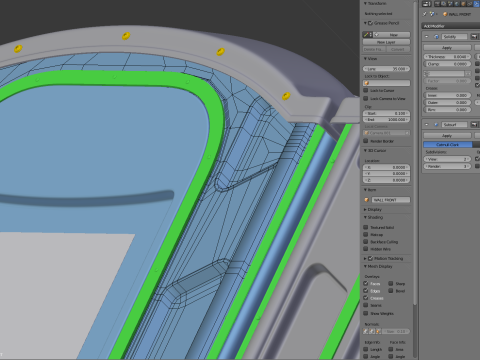Collapse the View panel
This screenshot has height=360, width=480.
point(365,59)
